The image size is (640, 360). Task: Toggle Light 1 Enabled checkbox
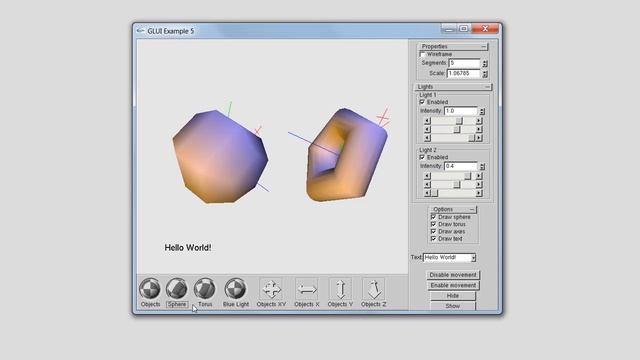pyautogui.click(x=422, y=102)
